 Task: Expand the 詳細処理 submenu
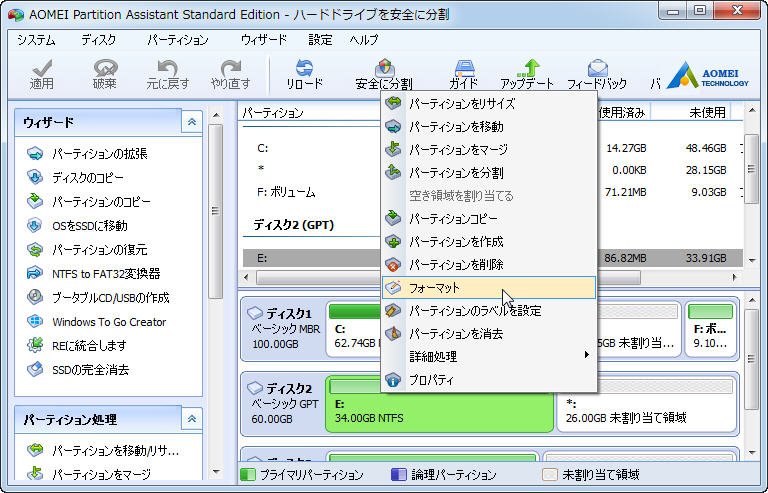[489, 356]
